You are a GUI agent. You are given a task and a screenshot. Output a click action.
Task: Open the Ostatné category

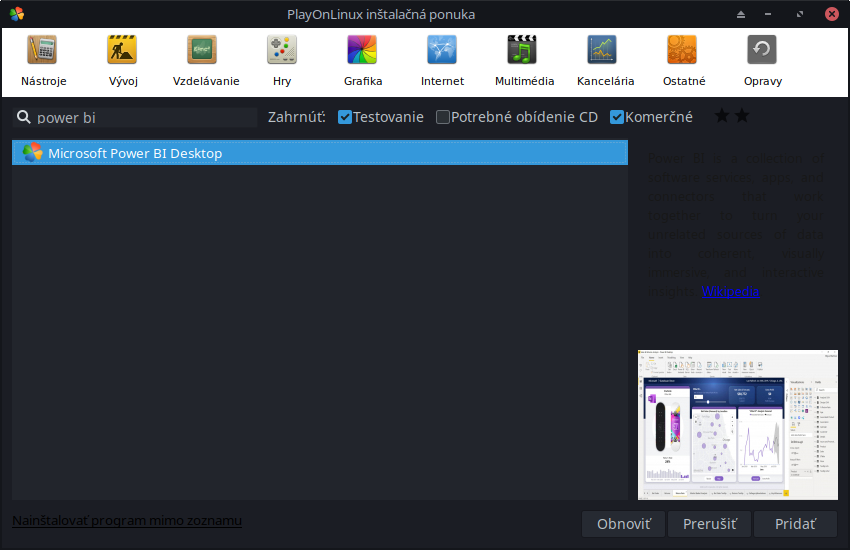tap(684, 61)
